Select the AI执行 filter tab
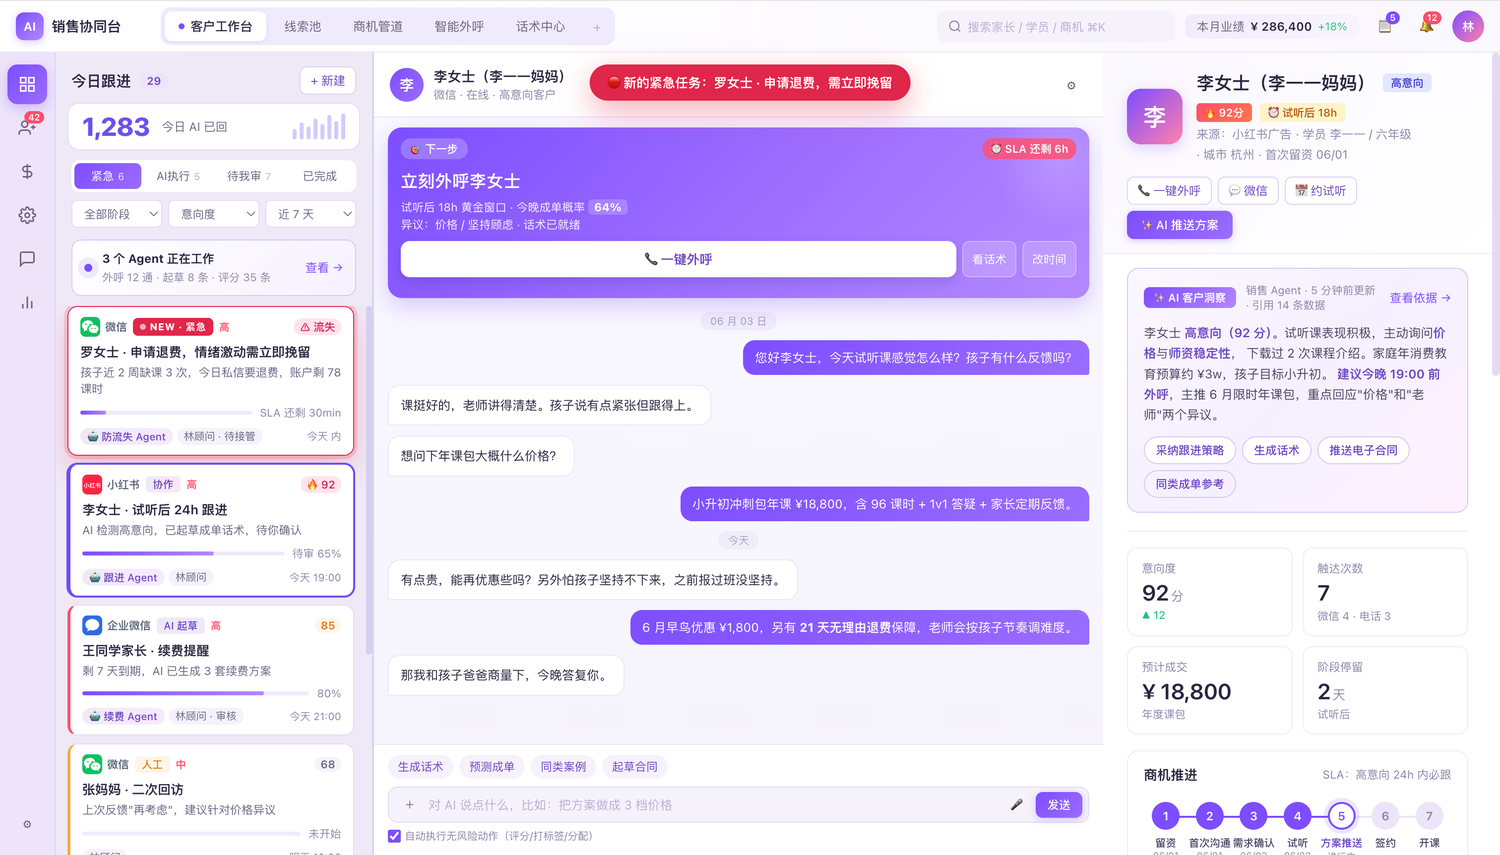This screenshot has width=1500, height=855. 178,176
